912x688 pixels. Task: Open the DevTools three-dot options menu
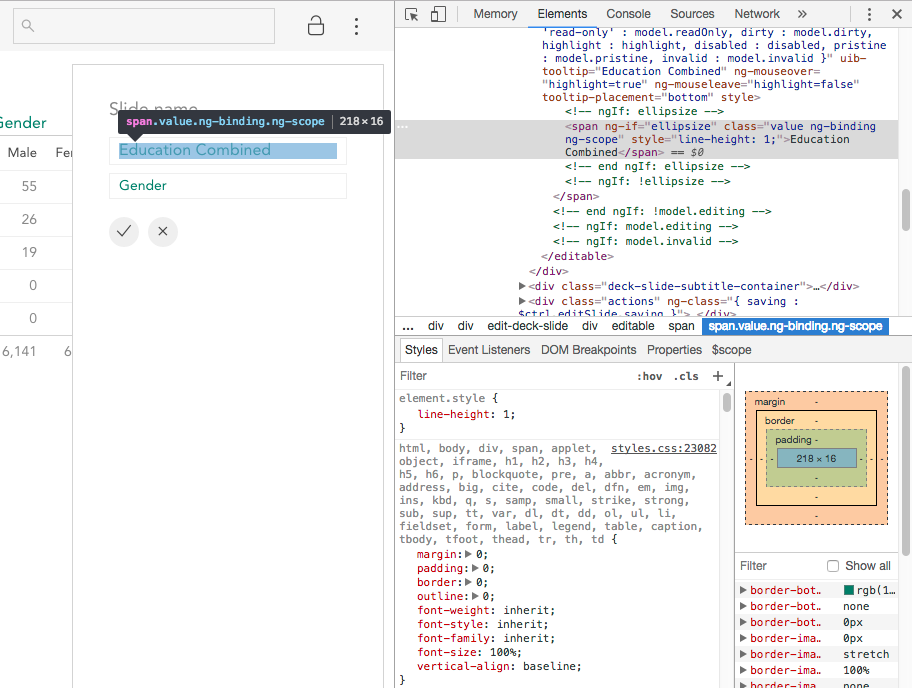pyautogui.click(x=869, y=14)
